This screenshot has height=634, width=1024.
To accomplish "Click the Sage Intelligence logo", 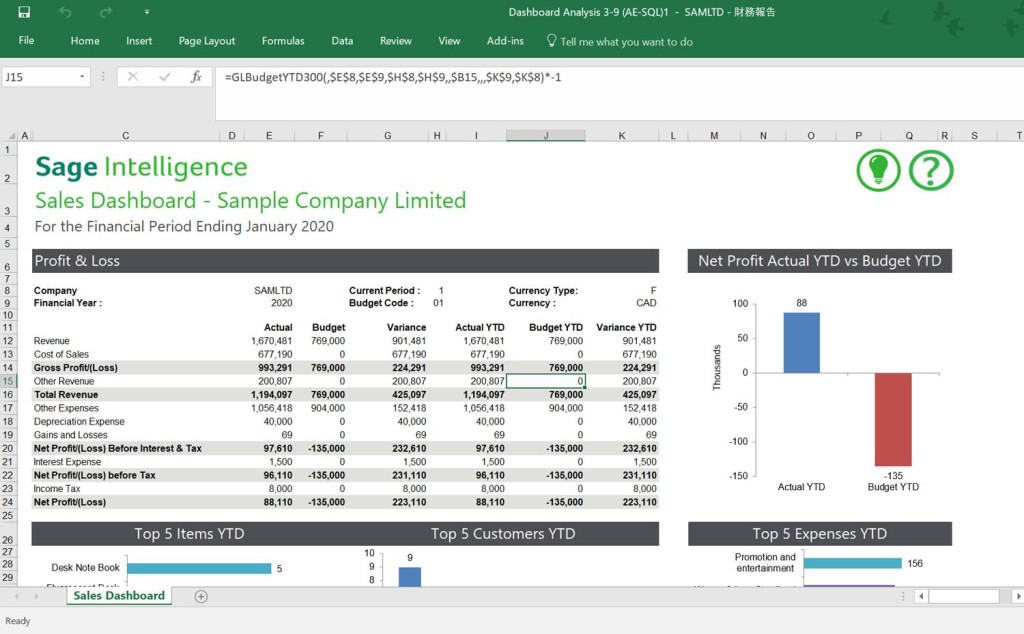I will tap(141, 166).
